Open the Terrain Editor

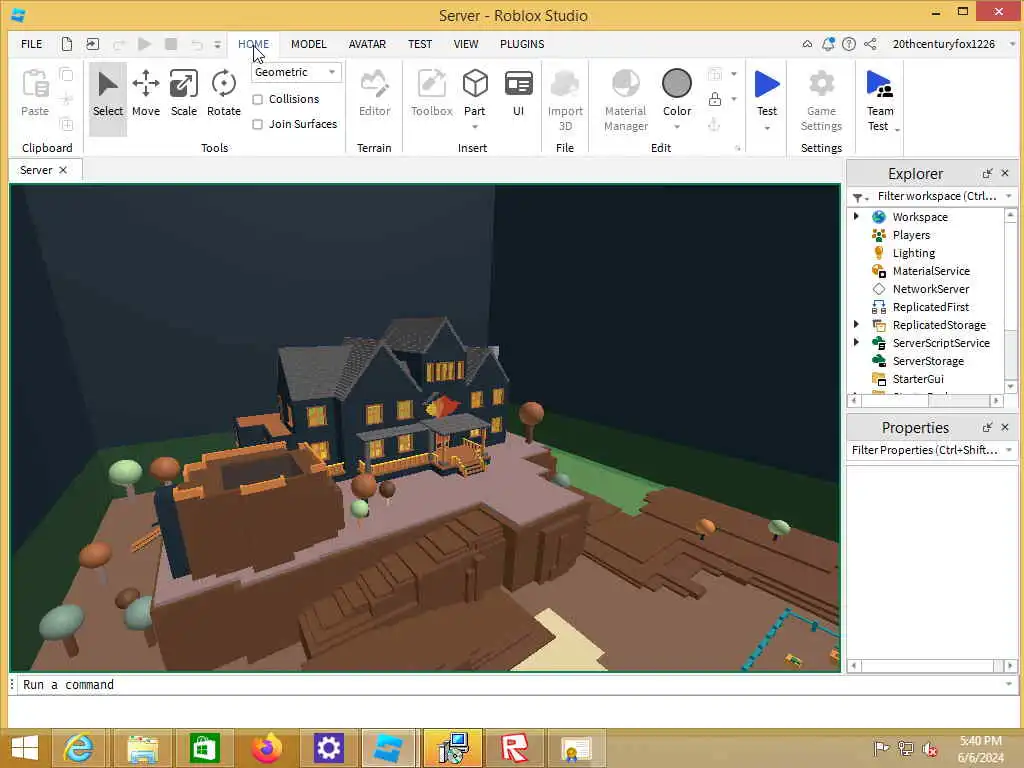[x=374, y=95]
